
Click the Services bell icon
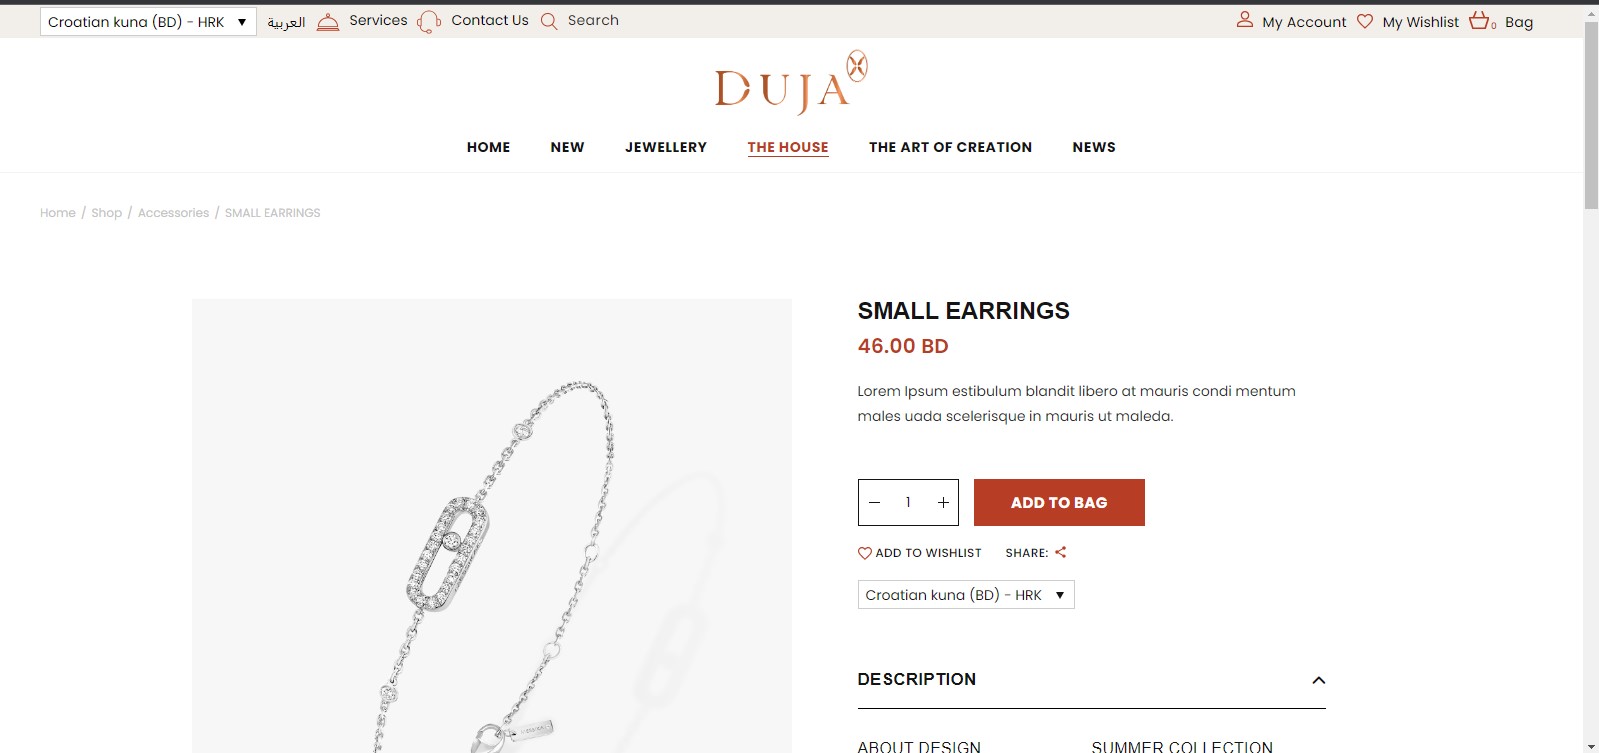tap(328, 22)
